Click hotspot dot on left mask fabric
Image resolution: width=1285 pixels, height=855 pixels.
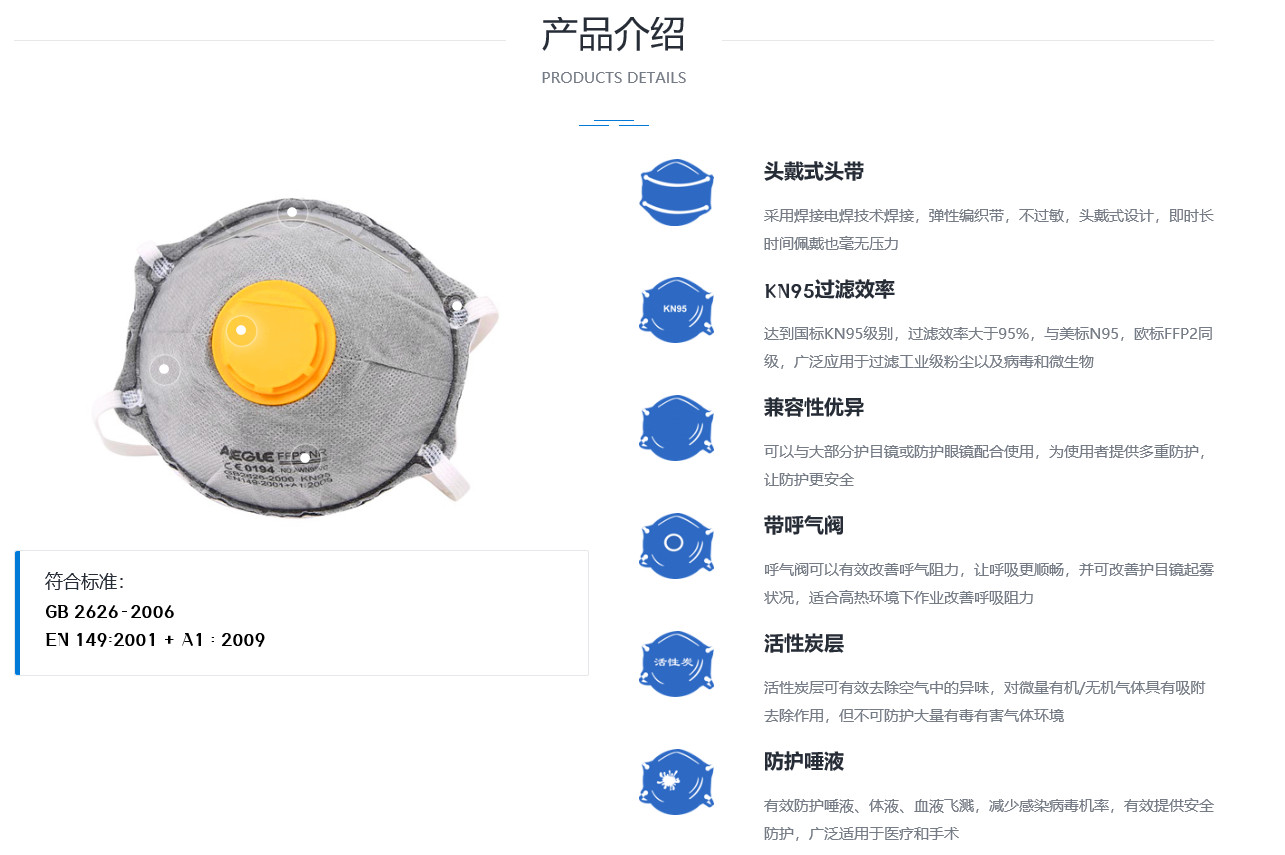(165, 370)
